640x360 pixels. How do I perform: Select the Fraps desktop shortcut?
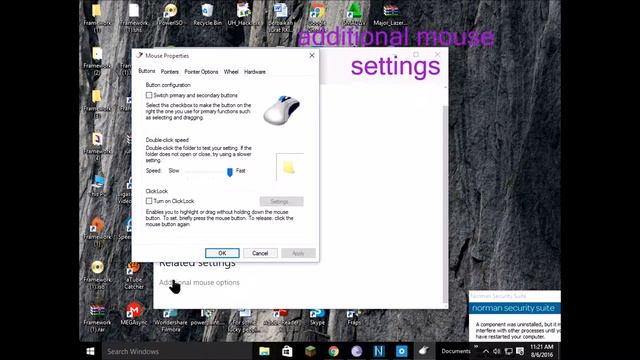(353, 317)
